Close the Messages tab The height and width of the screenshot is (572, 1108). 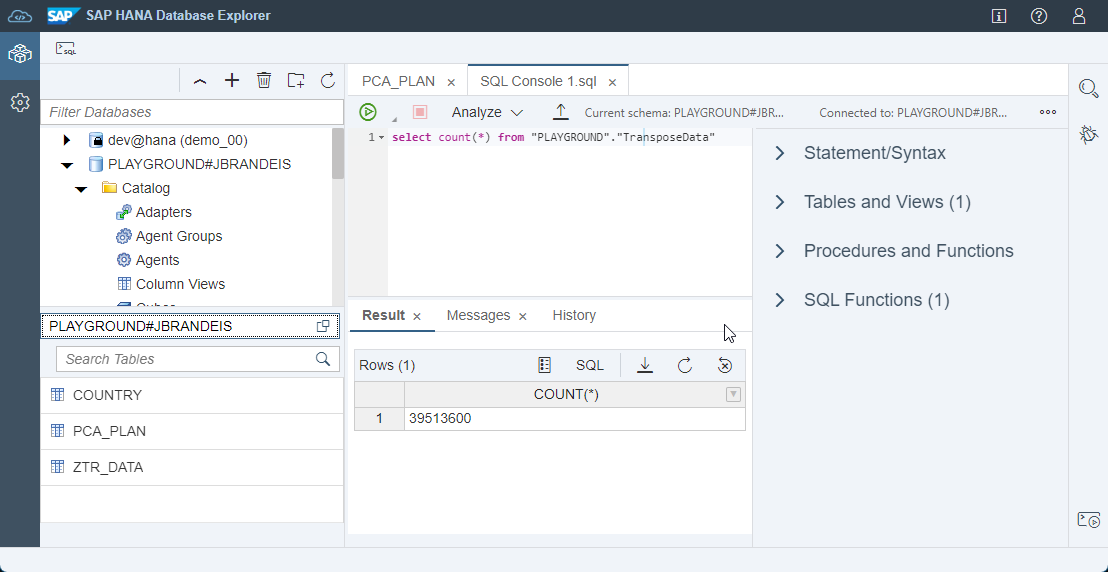(x=523, y=316)
